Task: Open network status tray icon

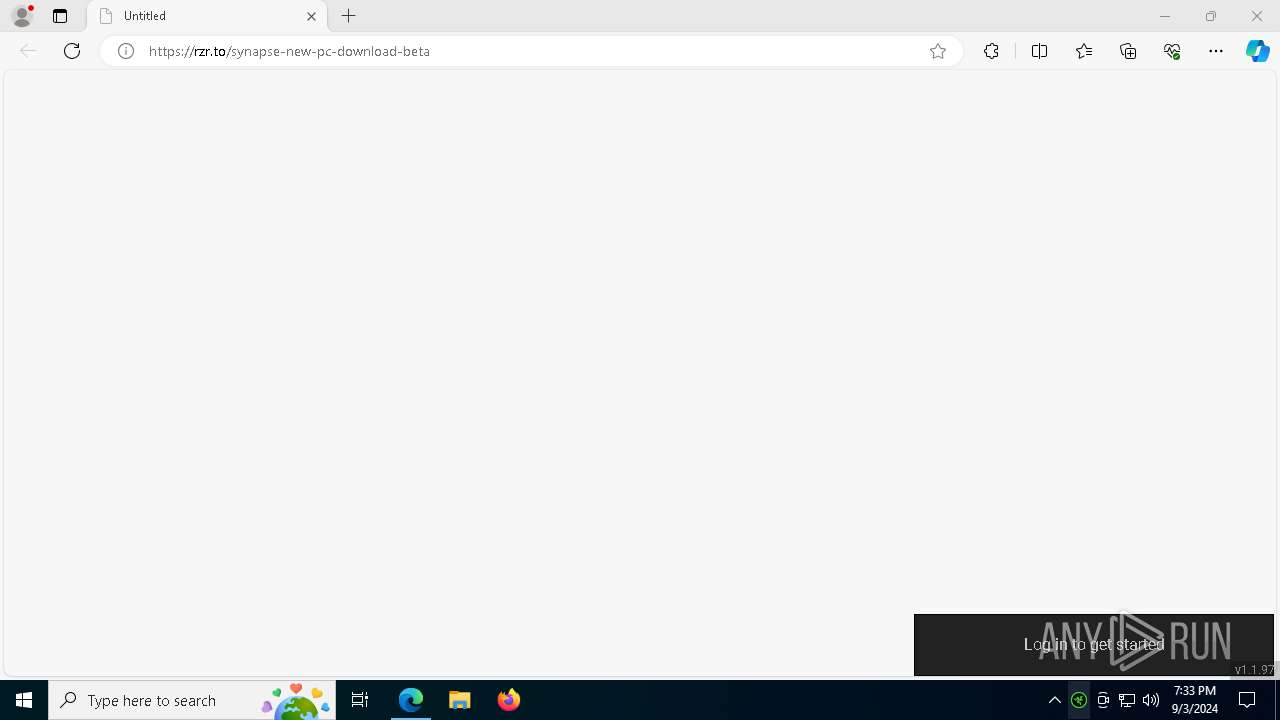Action: 1127,700
